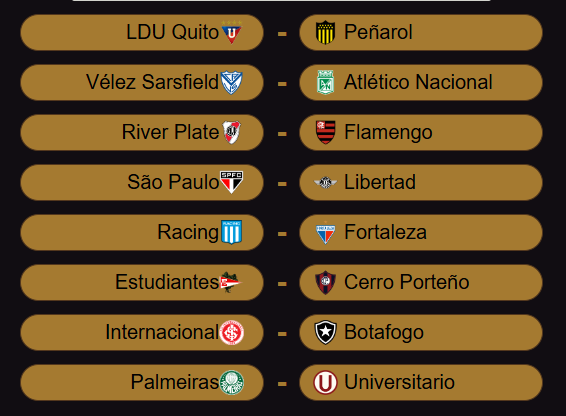Click the Flamengo team name text
This screenshot has width=566, height=416.
tap(388, 132)
